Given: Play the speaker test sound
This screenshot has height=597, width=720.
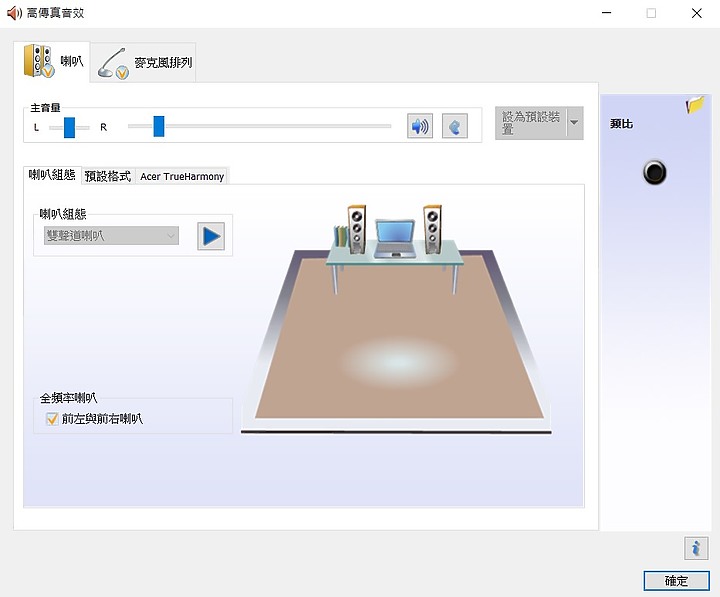Looking at the screenshot, I should 211,236.
